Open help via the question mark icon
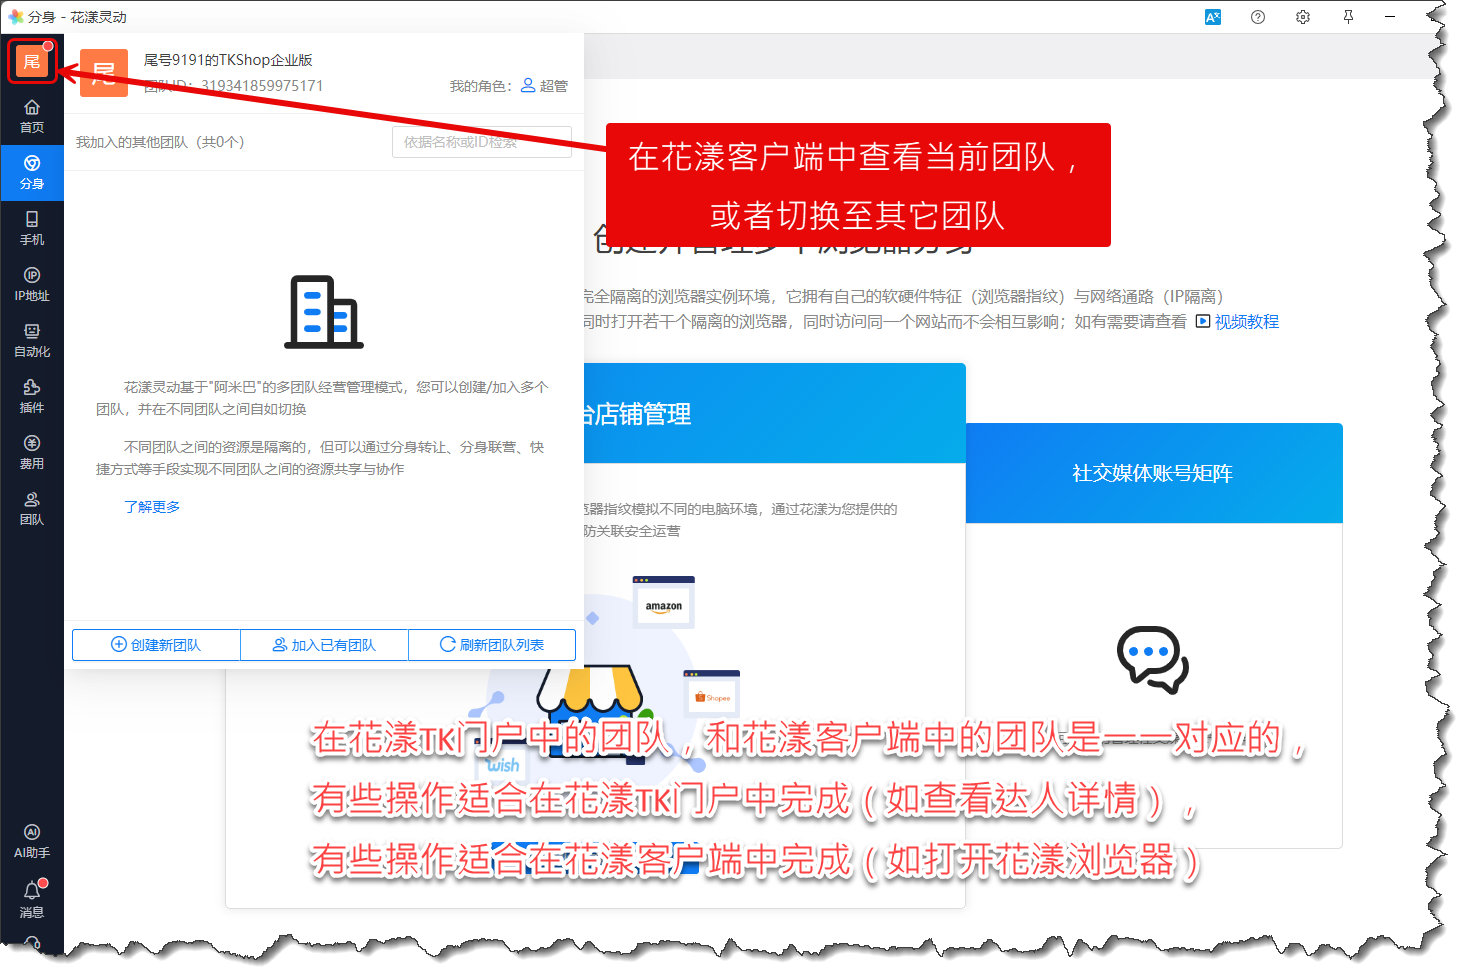The image size is (1470, 980). coord(1258,17)
